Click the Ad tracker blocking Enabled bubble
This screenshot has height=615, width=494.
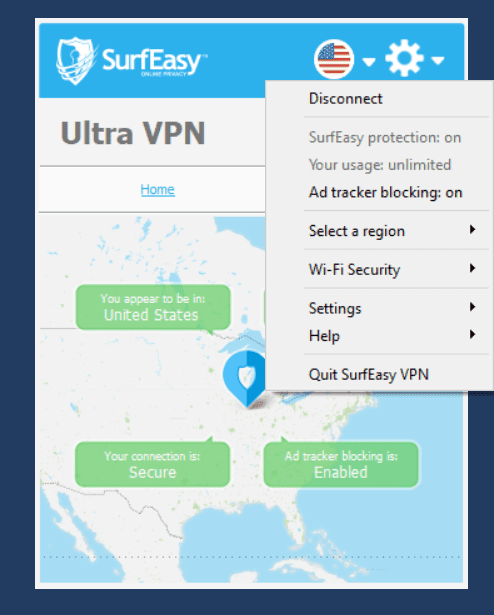coord(341,464)
